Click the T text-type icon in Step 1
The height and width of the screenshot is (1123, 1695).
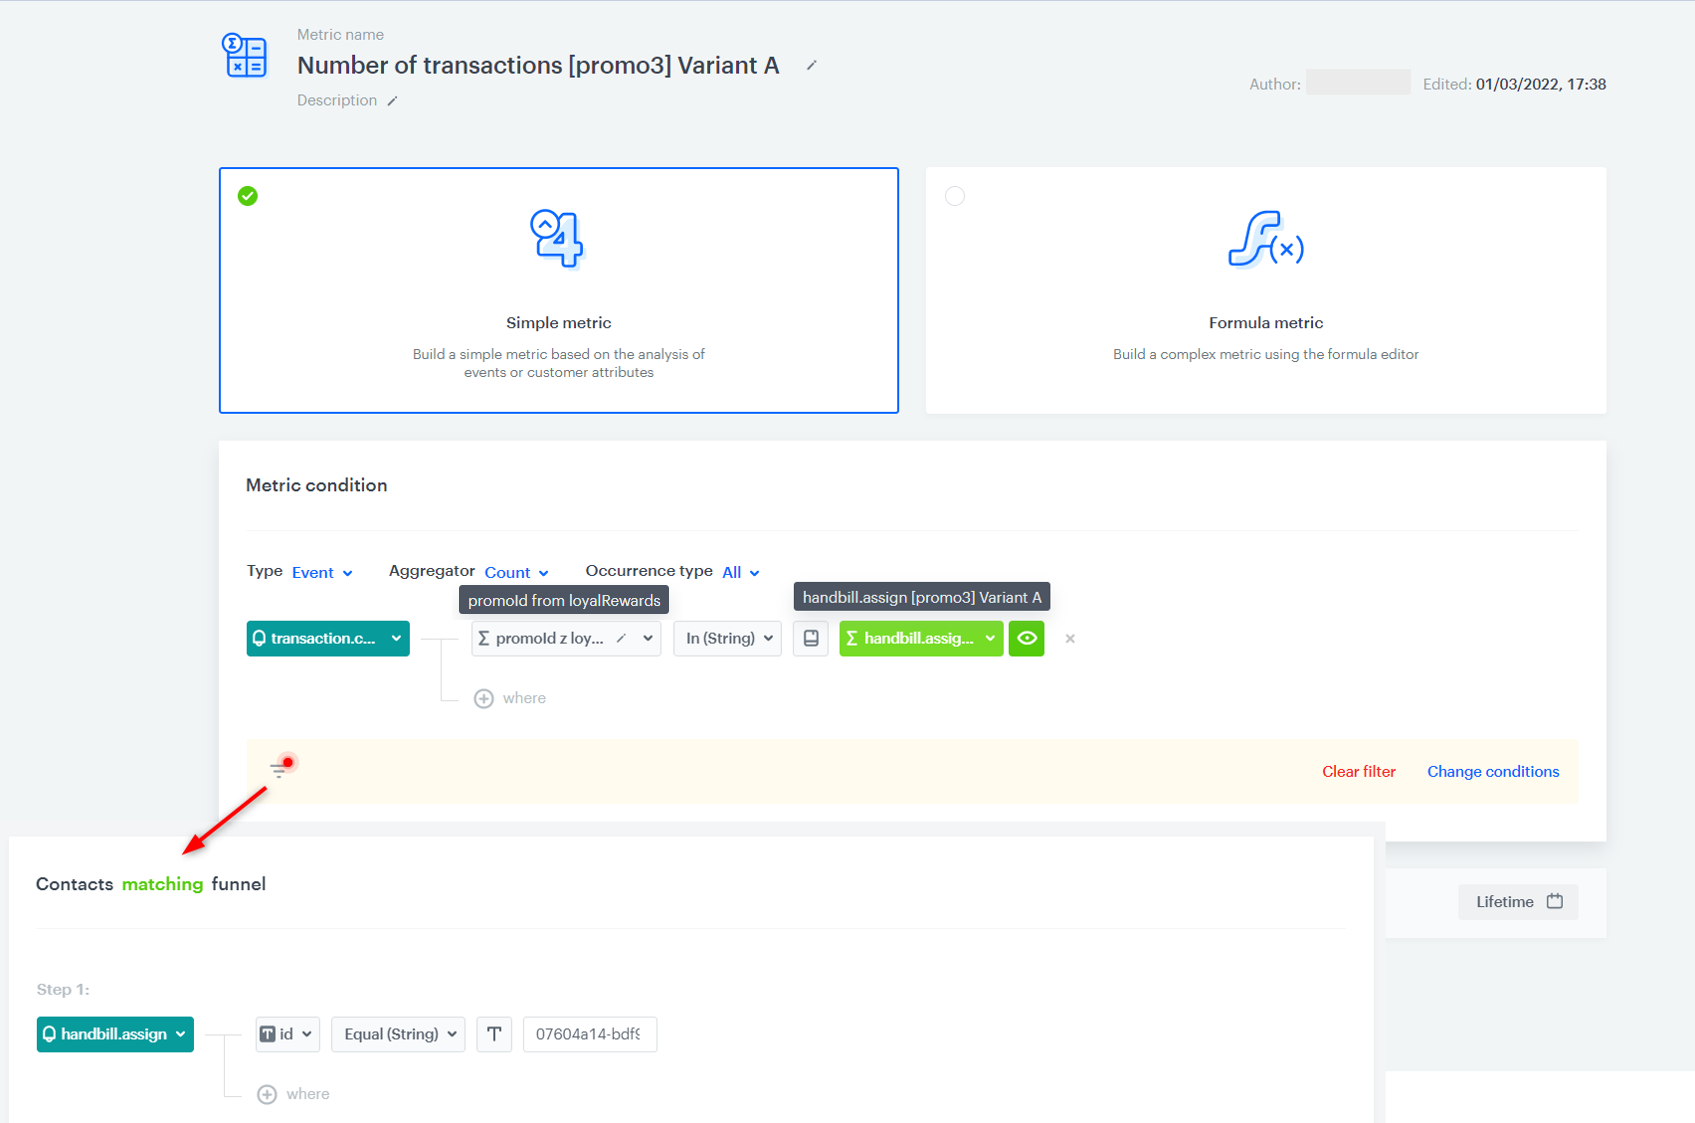click(494, 1034)
